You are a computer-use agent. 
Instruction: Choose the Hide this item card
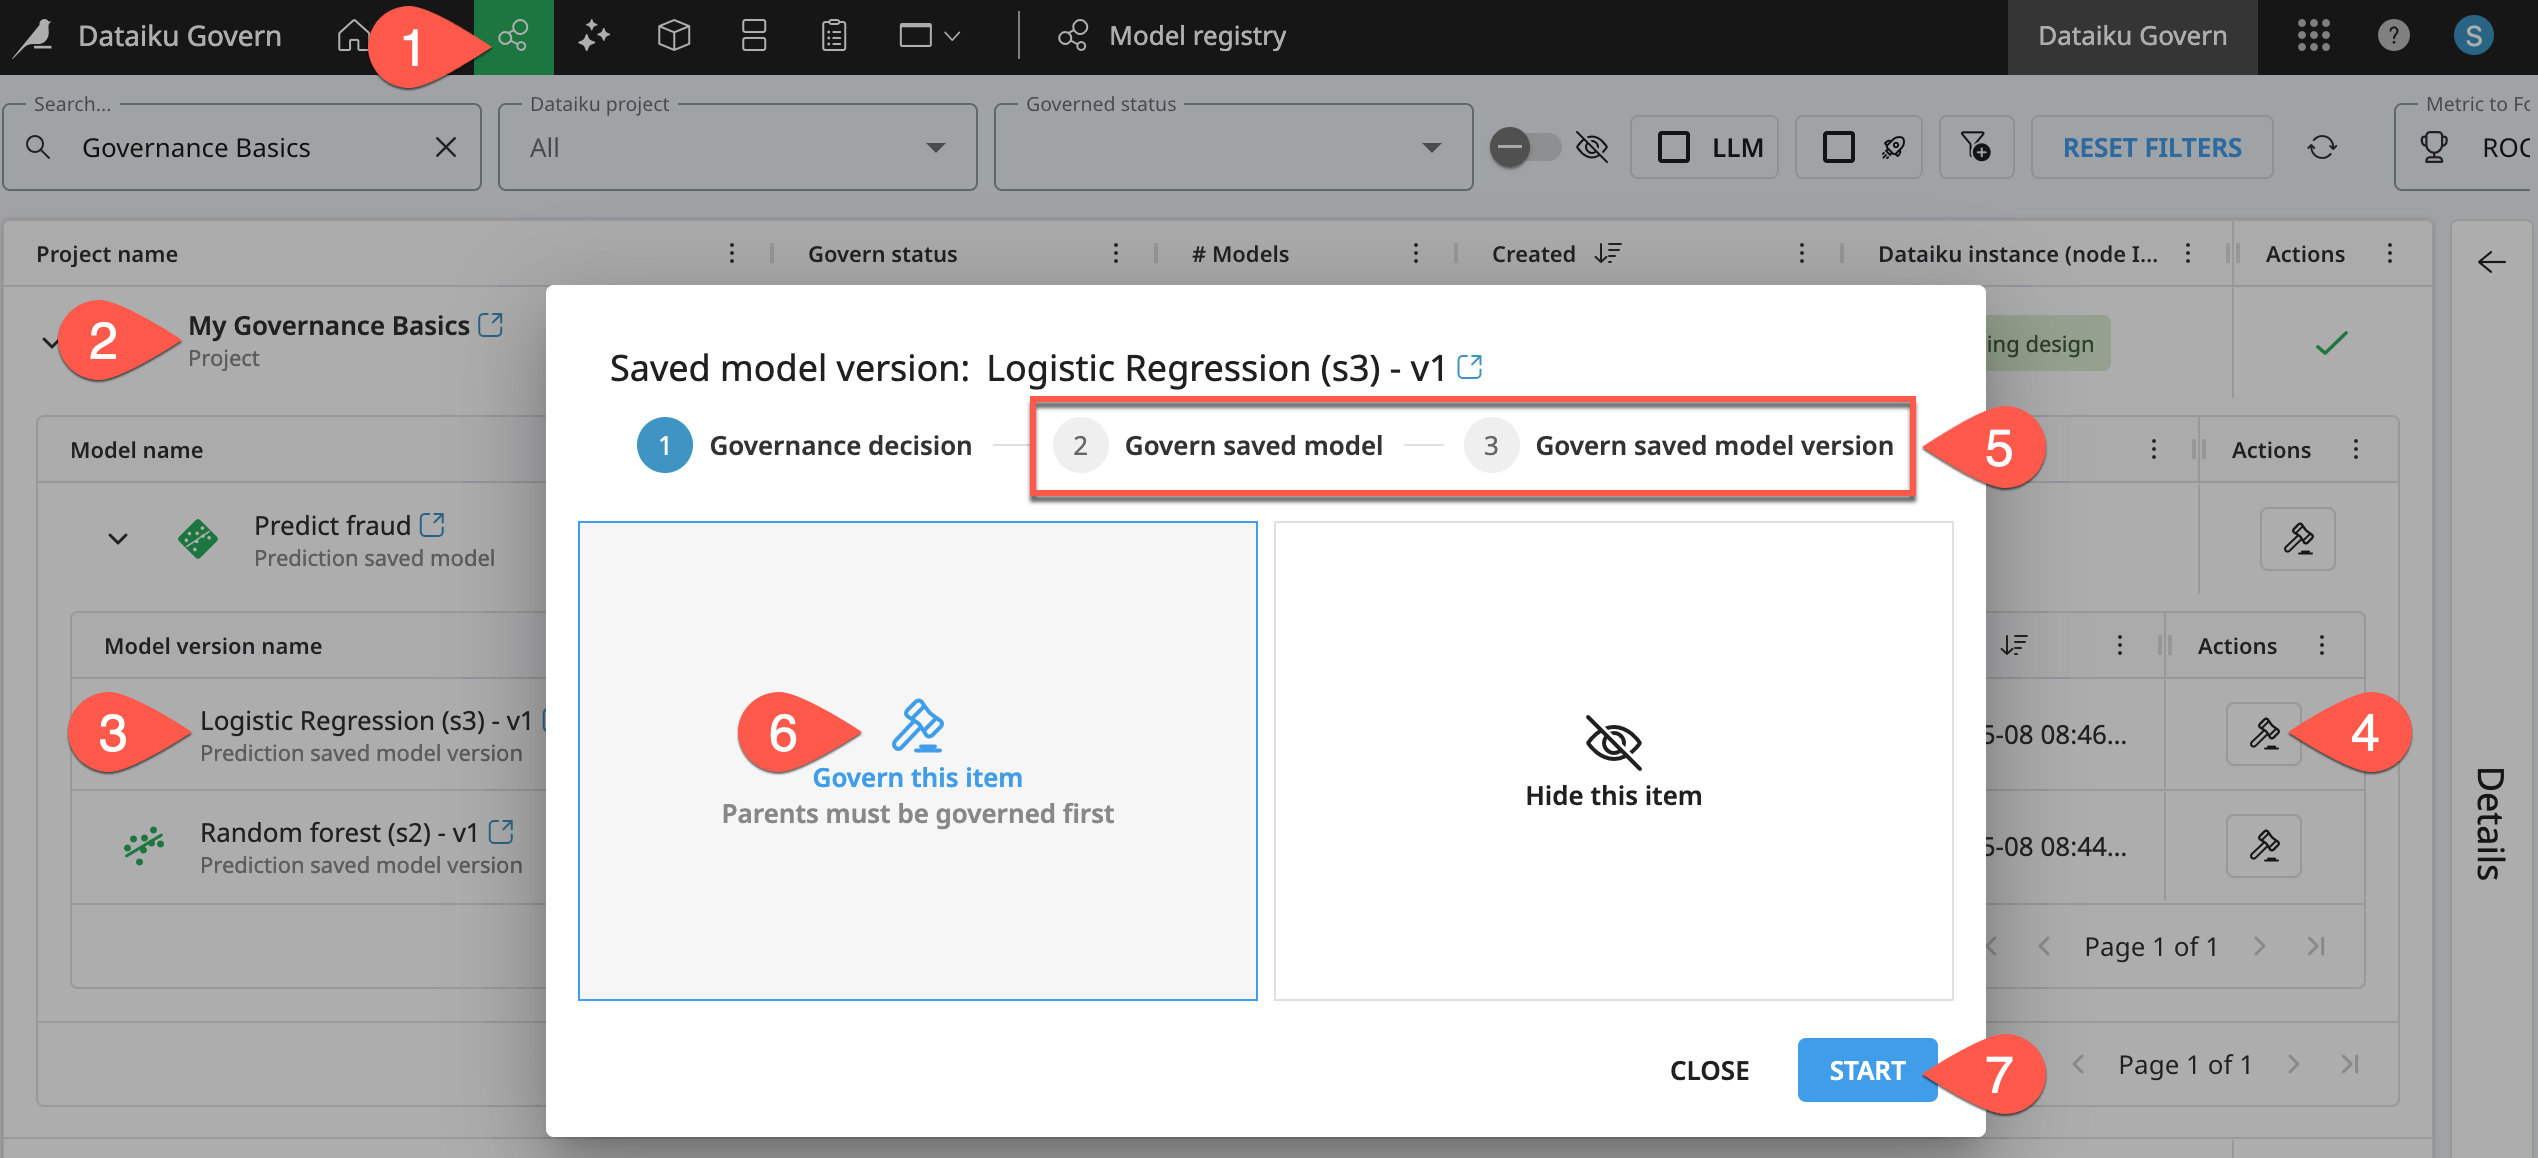1613,761
